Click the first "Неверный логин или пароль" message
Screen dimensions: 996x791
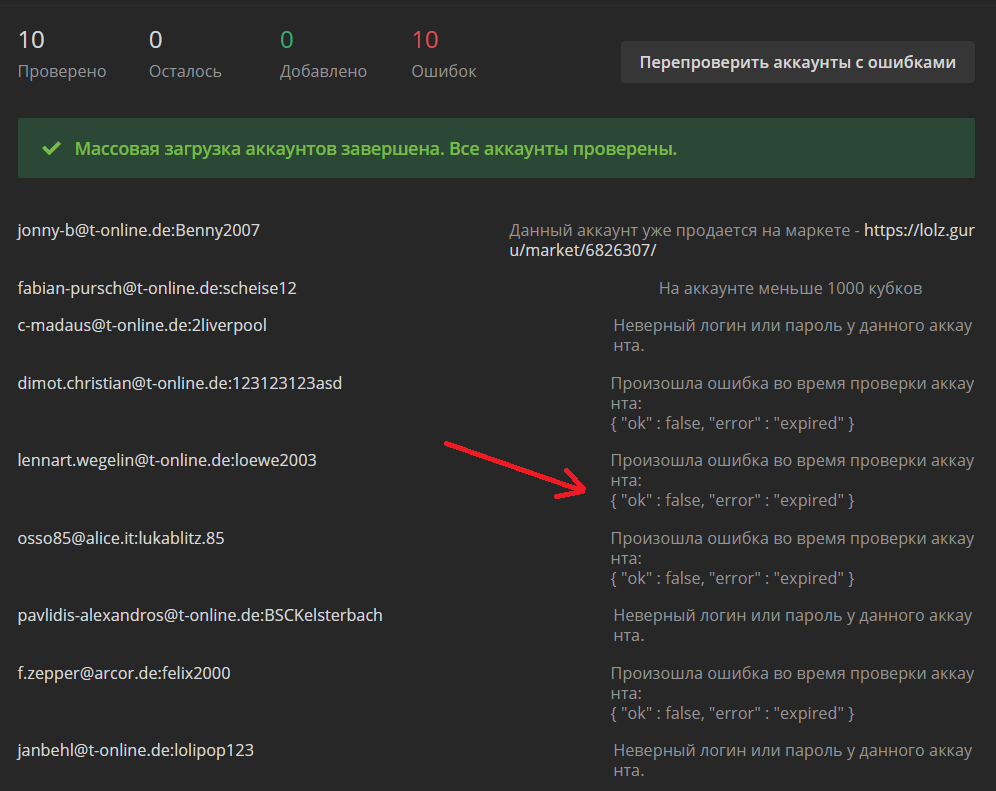(792, 336)
